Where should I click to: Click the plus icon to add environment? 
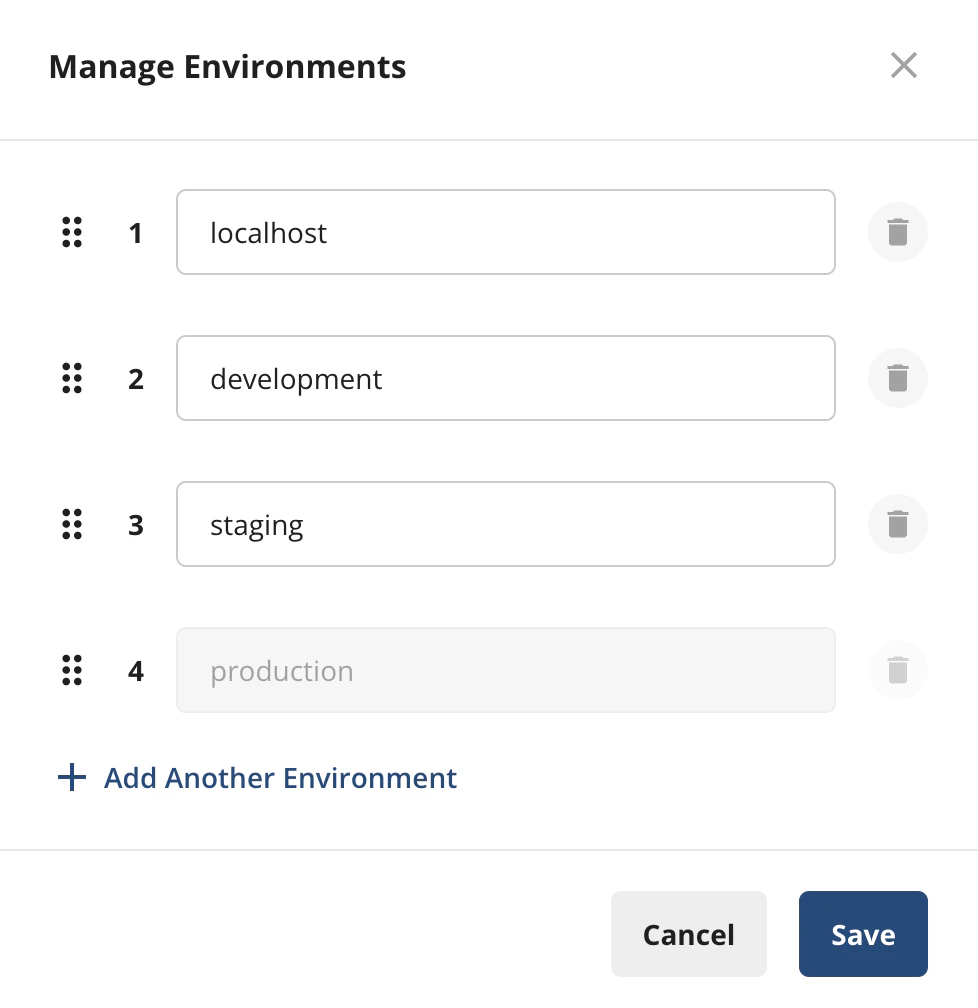[x=72, y=778]
